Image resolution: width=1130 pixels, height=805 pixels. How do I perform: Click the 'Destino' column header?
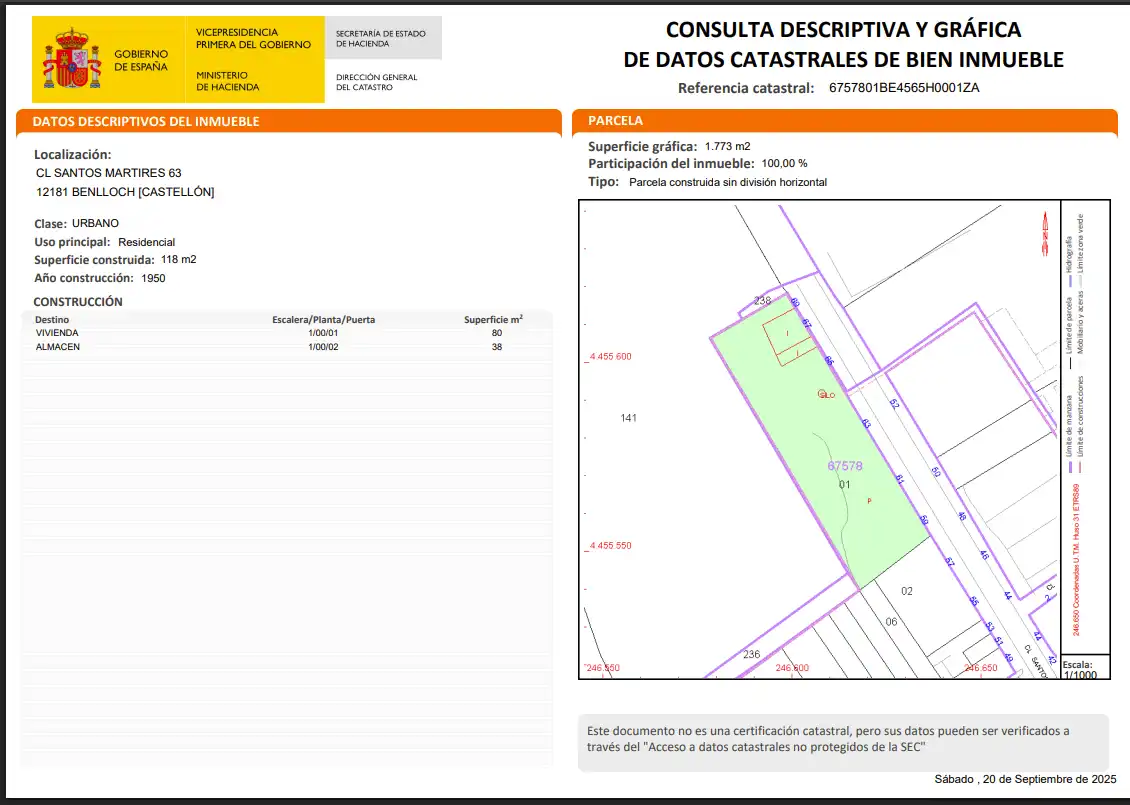point(53,319)
